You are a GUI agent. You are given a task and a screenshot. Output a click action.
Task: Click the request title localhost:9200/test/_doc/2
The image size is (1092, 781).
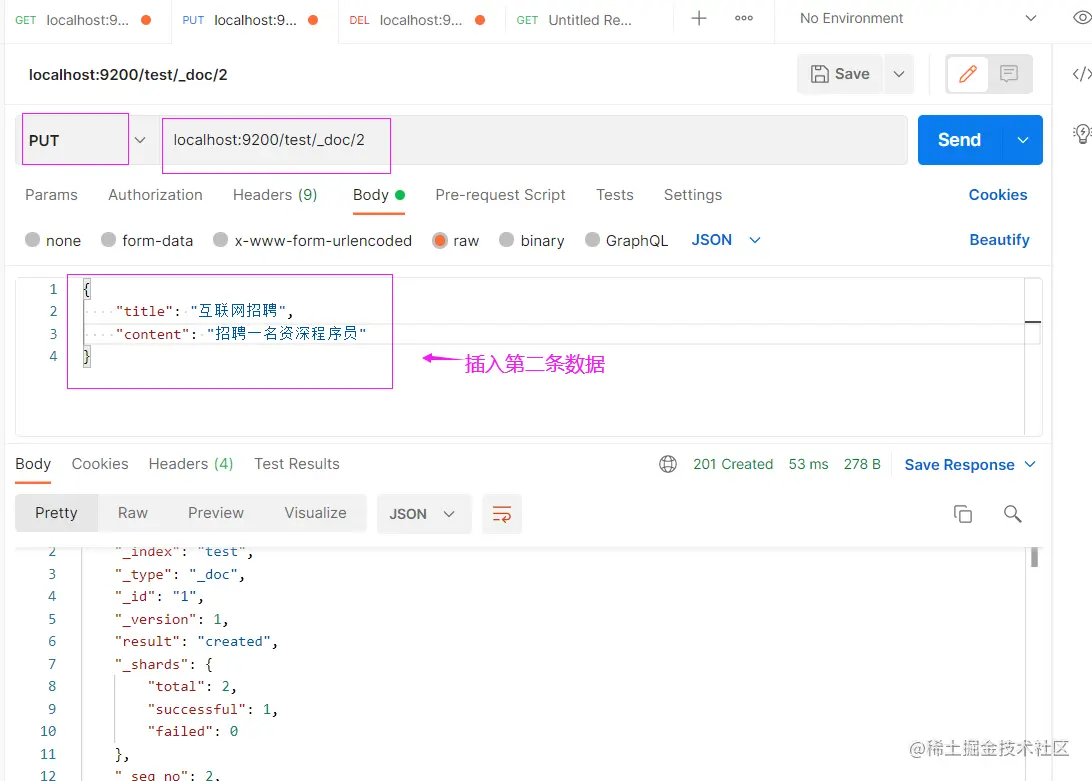coord(128,75)
